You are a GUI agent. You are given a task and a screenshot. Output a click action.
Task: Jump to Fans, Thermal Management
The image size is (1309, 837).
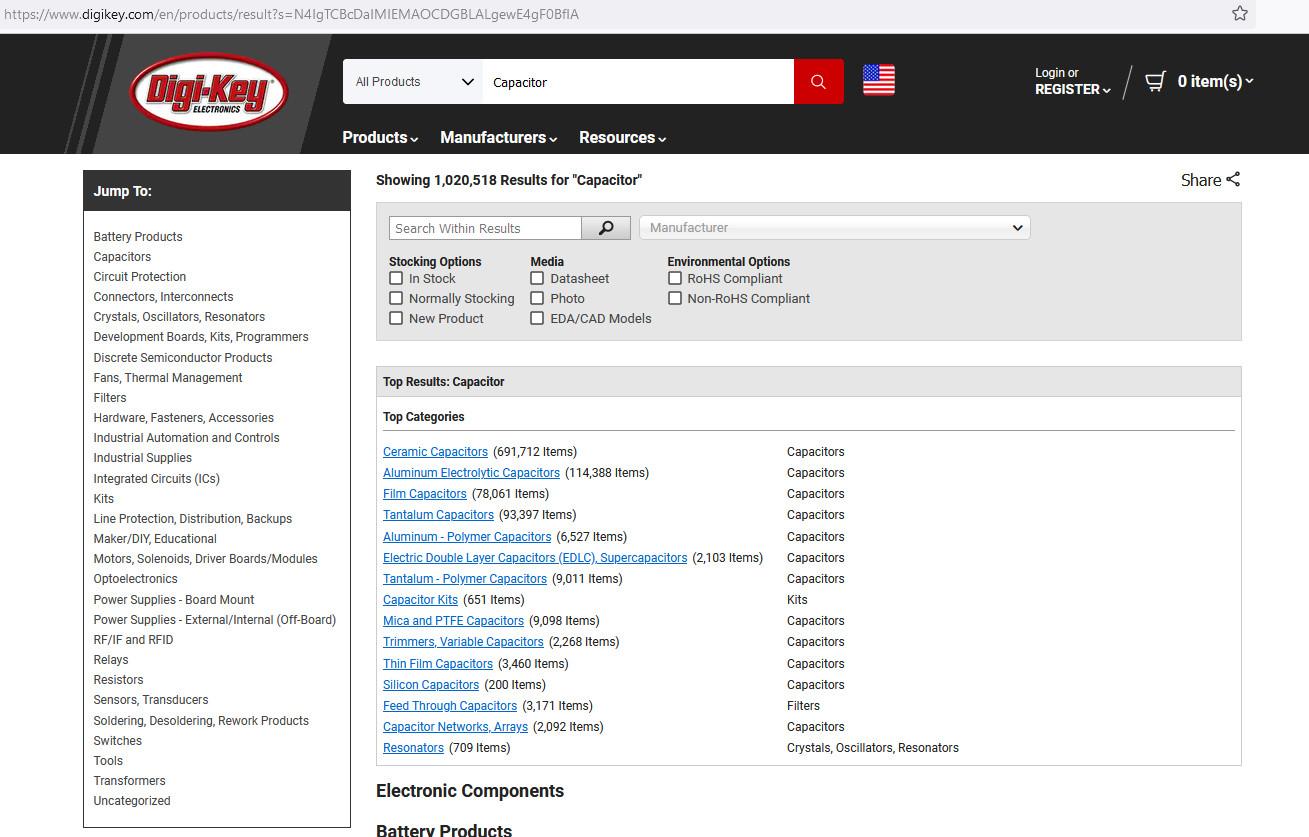[x=168, y=378]
